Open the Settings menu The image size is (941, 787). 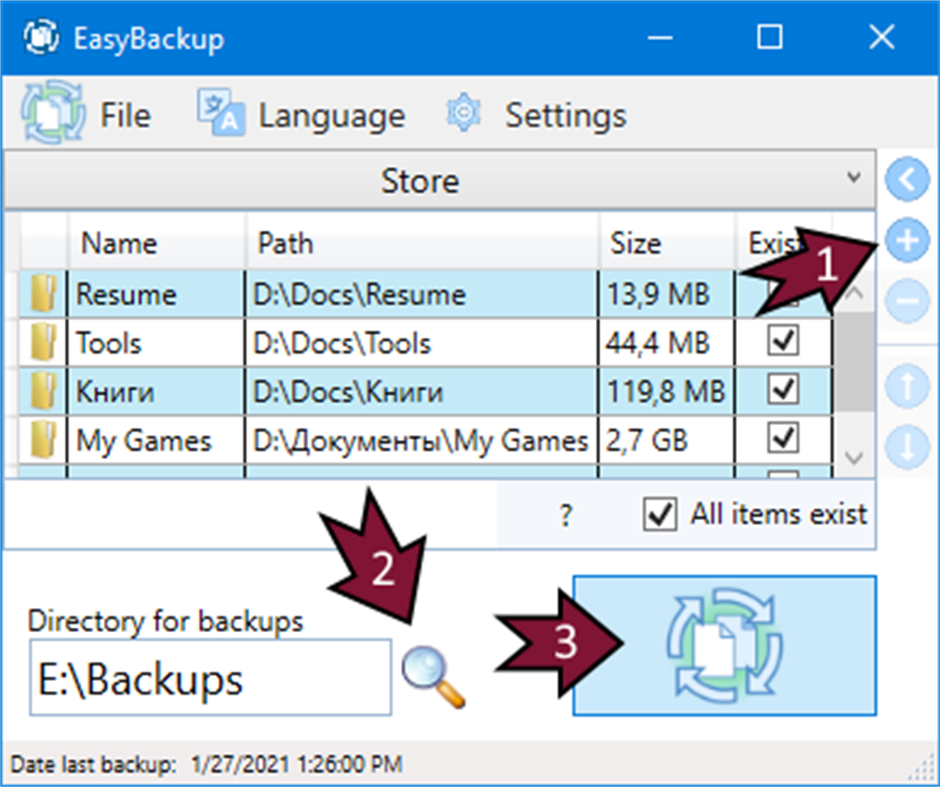[565, 115]
